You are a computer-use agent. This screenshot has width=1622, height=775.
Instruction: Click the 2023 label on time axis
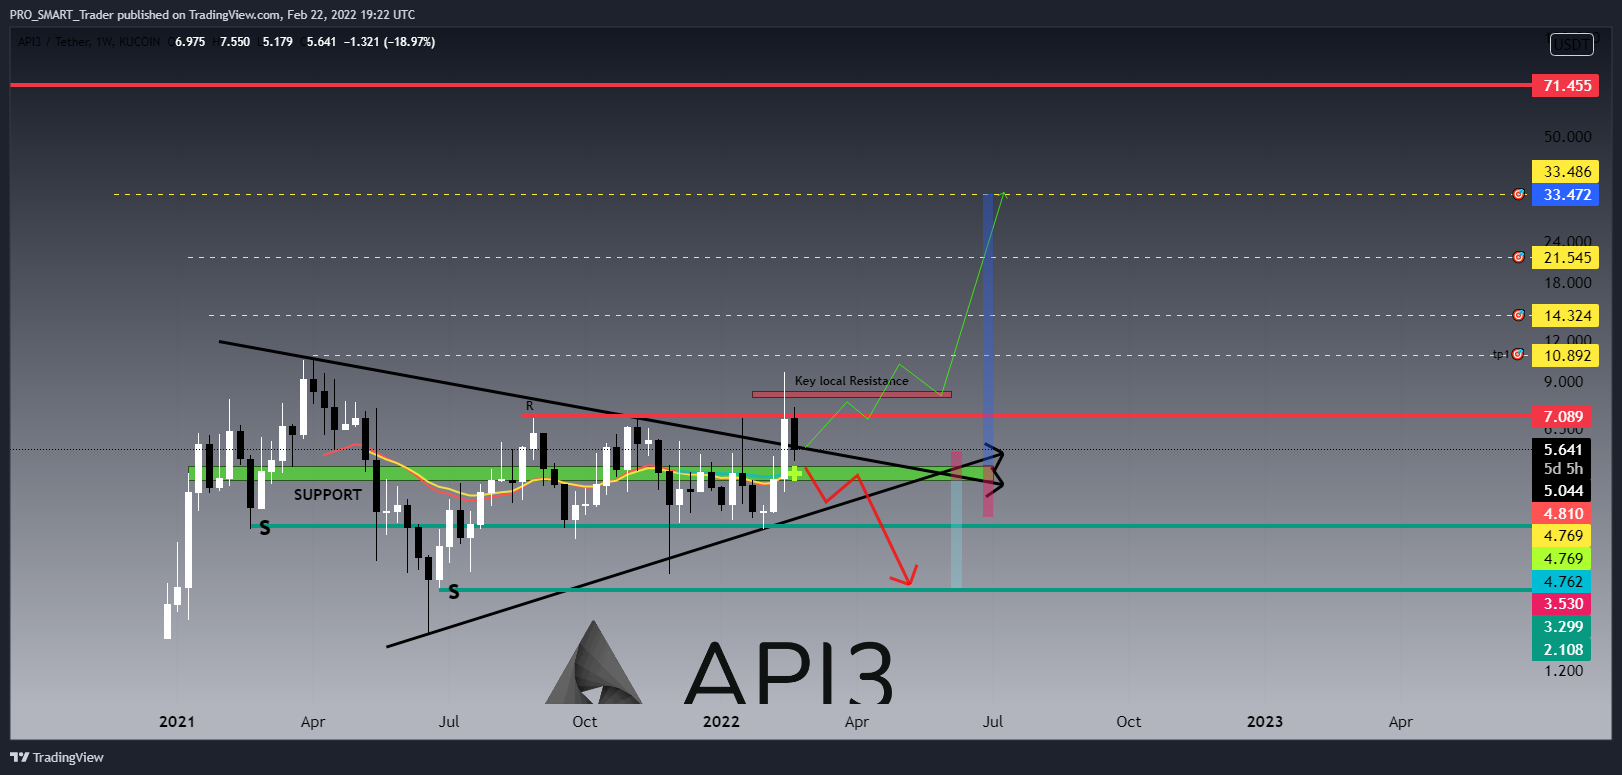1265,722
